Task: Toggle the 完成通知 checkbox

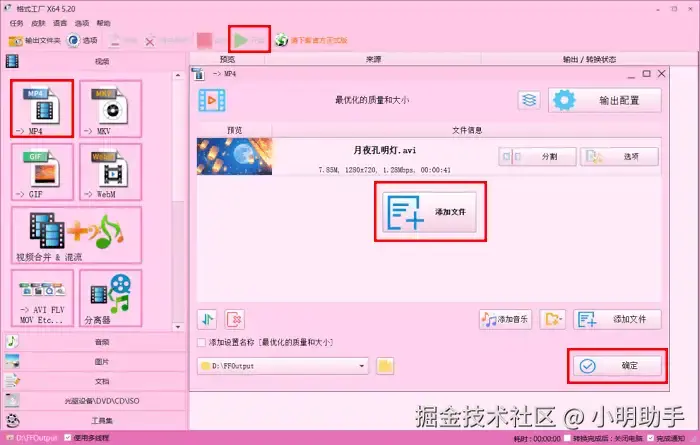Action: 651,438
